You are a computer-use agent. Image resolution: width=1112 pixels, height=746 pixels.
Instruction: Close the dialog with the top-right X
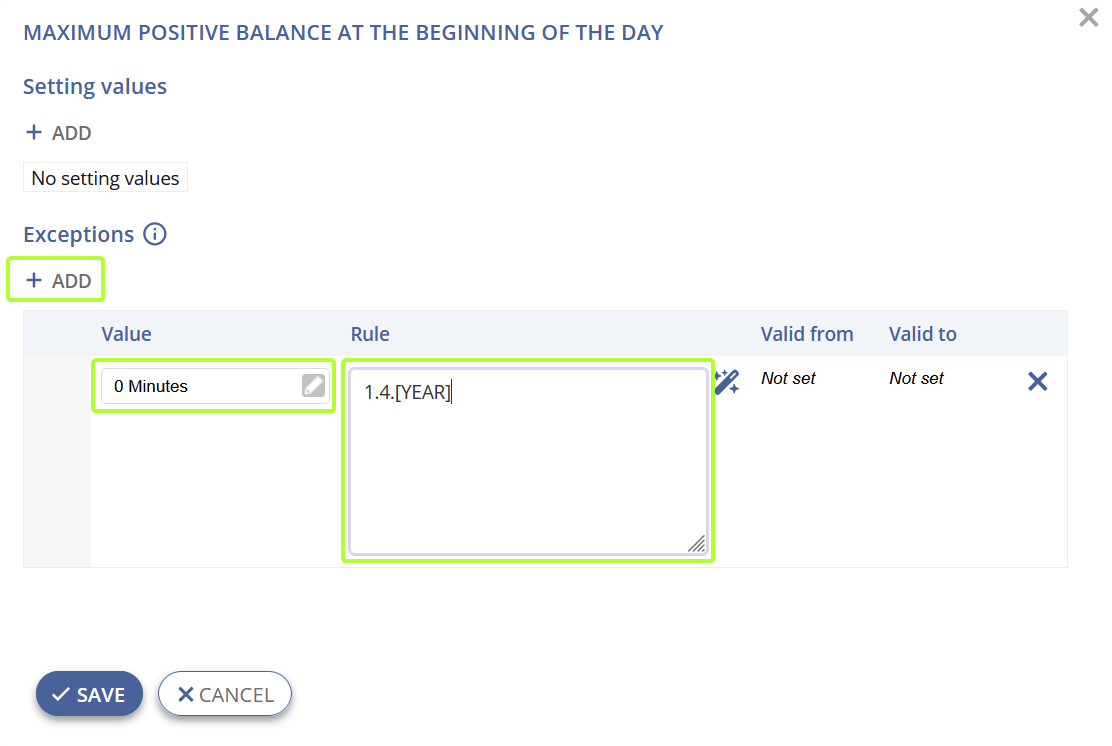coord(1088,17)
